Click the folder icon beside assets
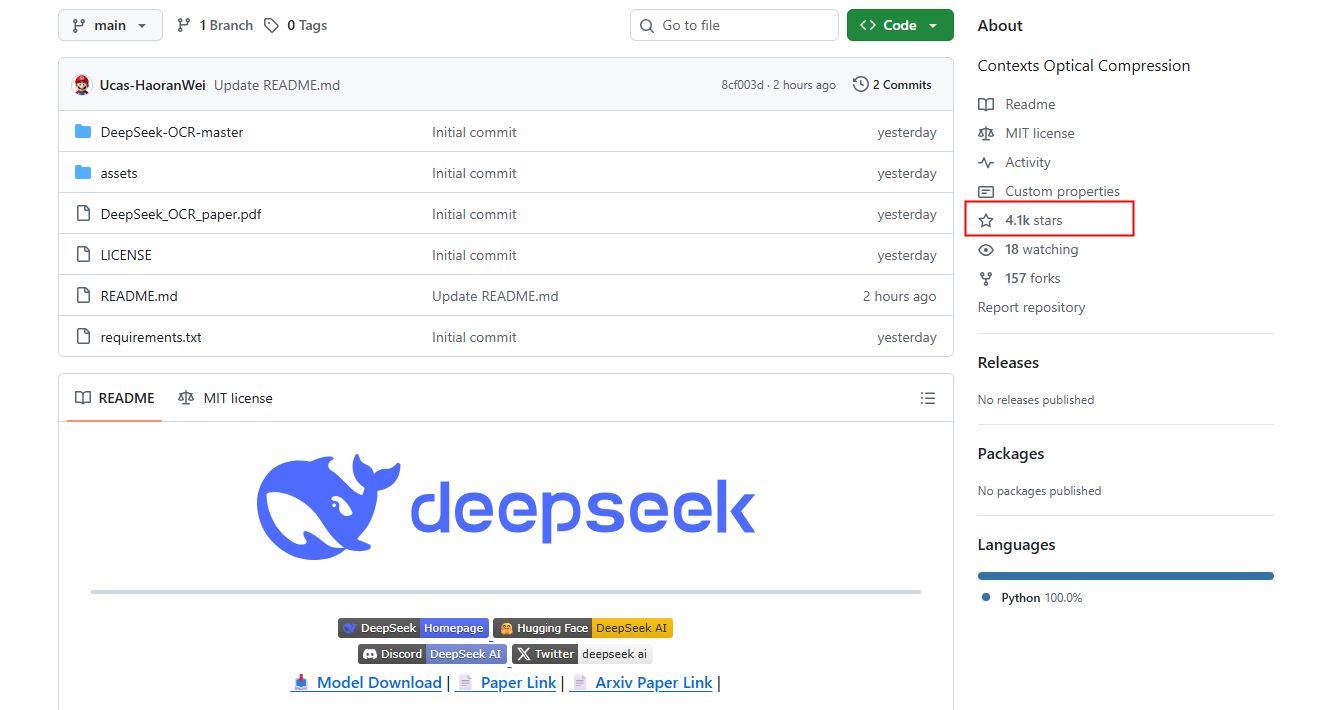This screenshot has height=710, width=1344. pyautogui.click(x=83, y=173)
